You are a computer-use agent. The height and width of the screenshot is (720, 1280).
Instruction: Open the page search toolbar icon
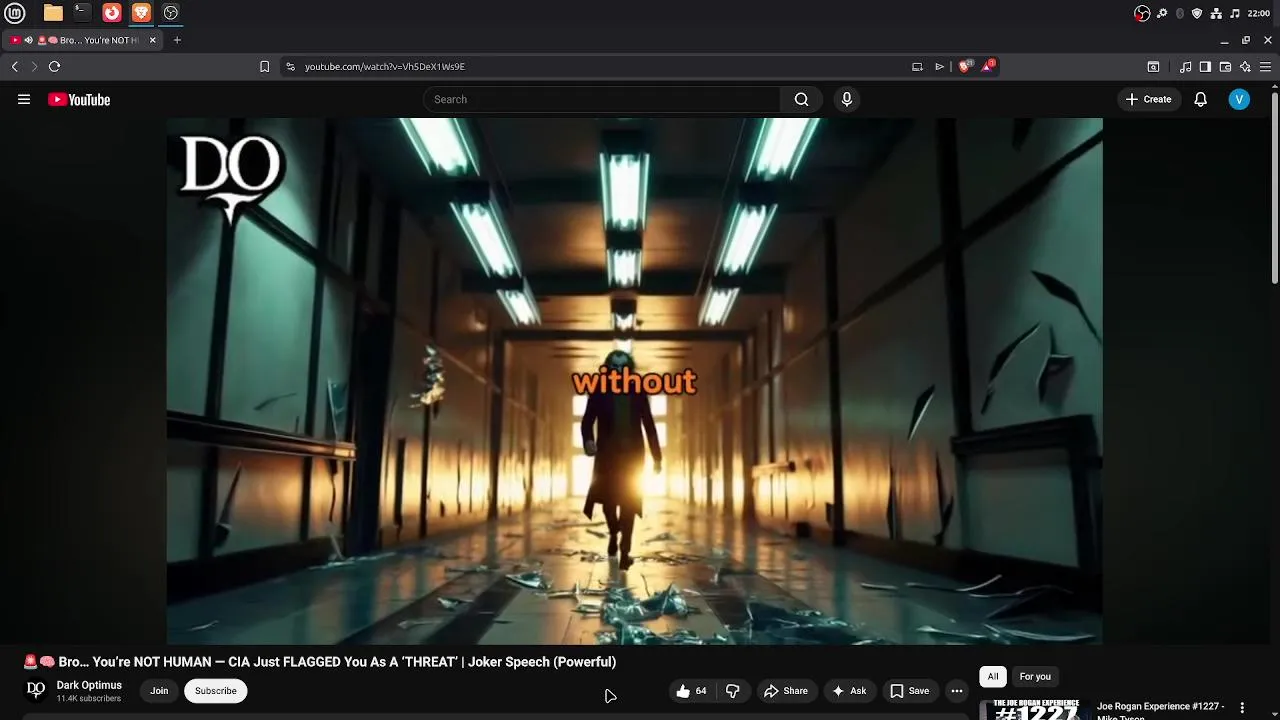pos(1153,67)
